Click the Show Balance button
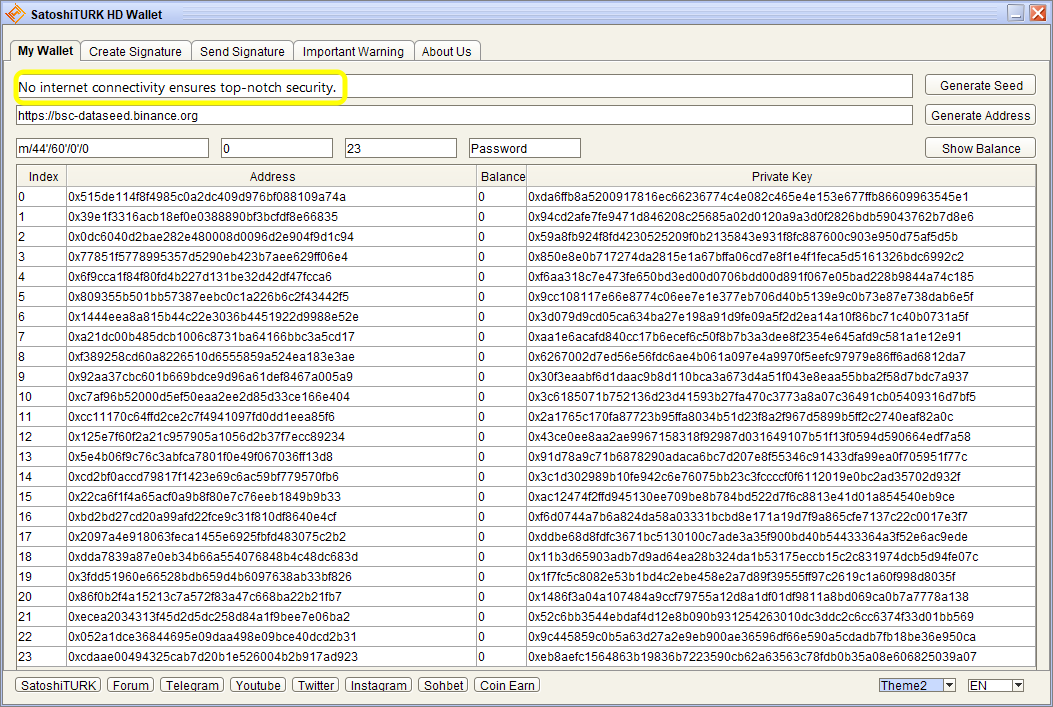 point(980,148)
